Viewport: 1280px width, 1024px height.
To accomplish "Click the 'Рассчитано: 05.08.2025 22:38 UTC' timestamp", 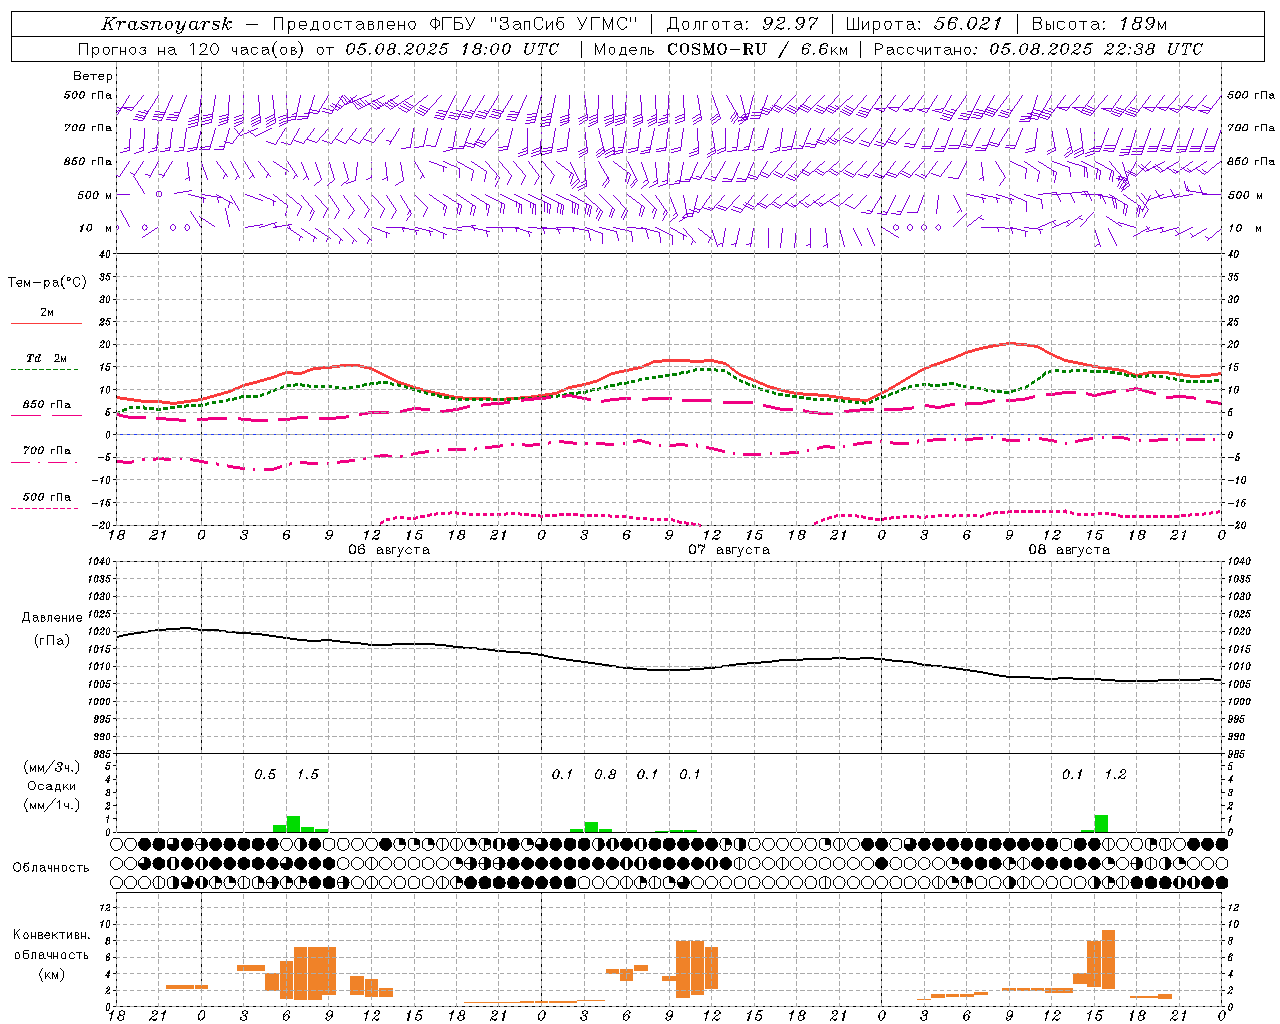I will (1038, 49).
